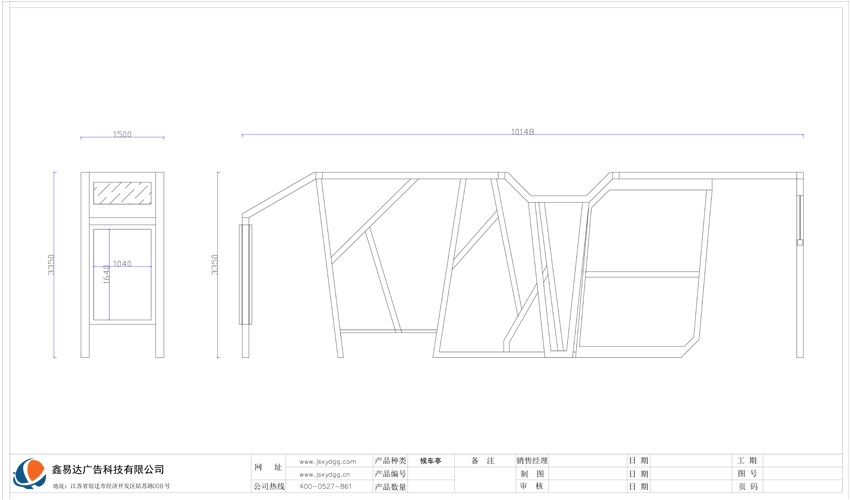
Task: Click the 3350 height dimension of side view
Action: click(51, 265)
